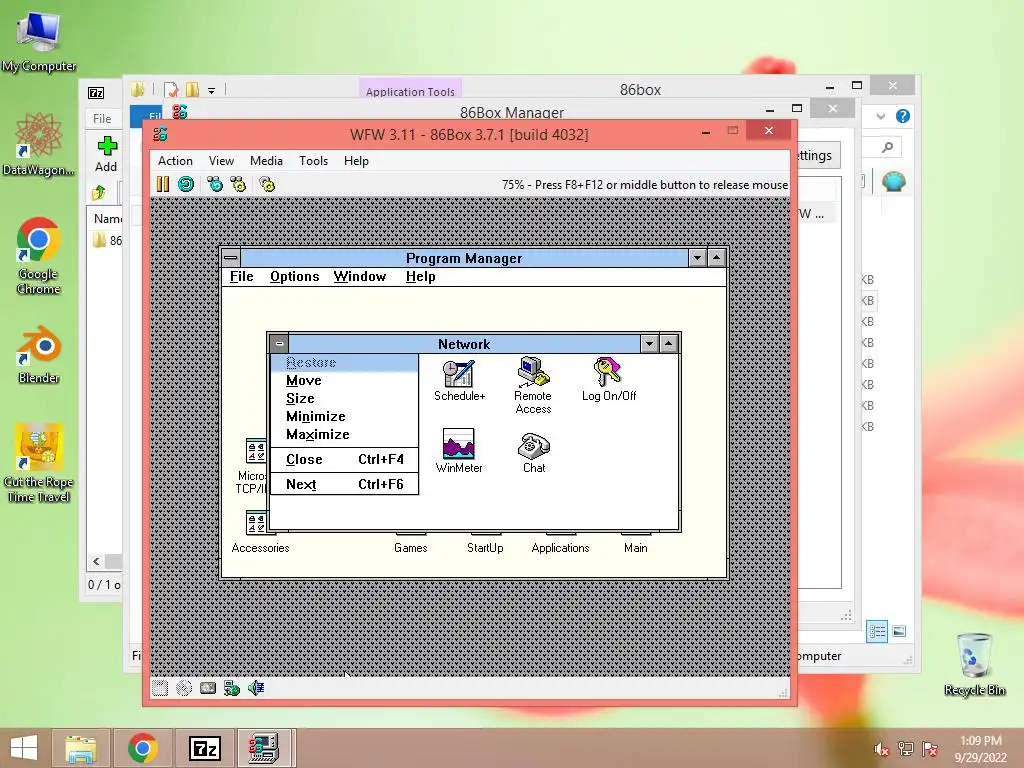Select the Application Tools ribbon tab
The image size is (1024, 768).
(x=410, y=91)
